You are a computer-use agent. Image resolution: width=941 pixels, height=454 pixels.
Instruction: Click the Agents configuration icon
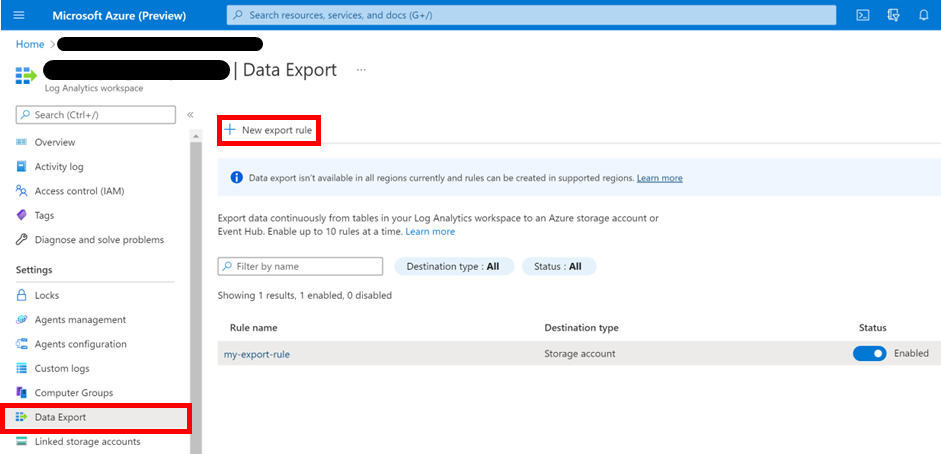22,344
